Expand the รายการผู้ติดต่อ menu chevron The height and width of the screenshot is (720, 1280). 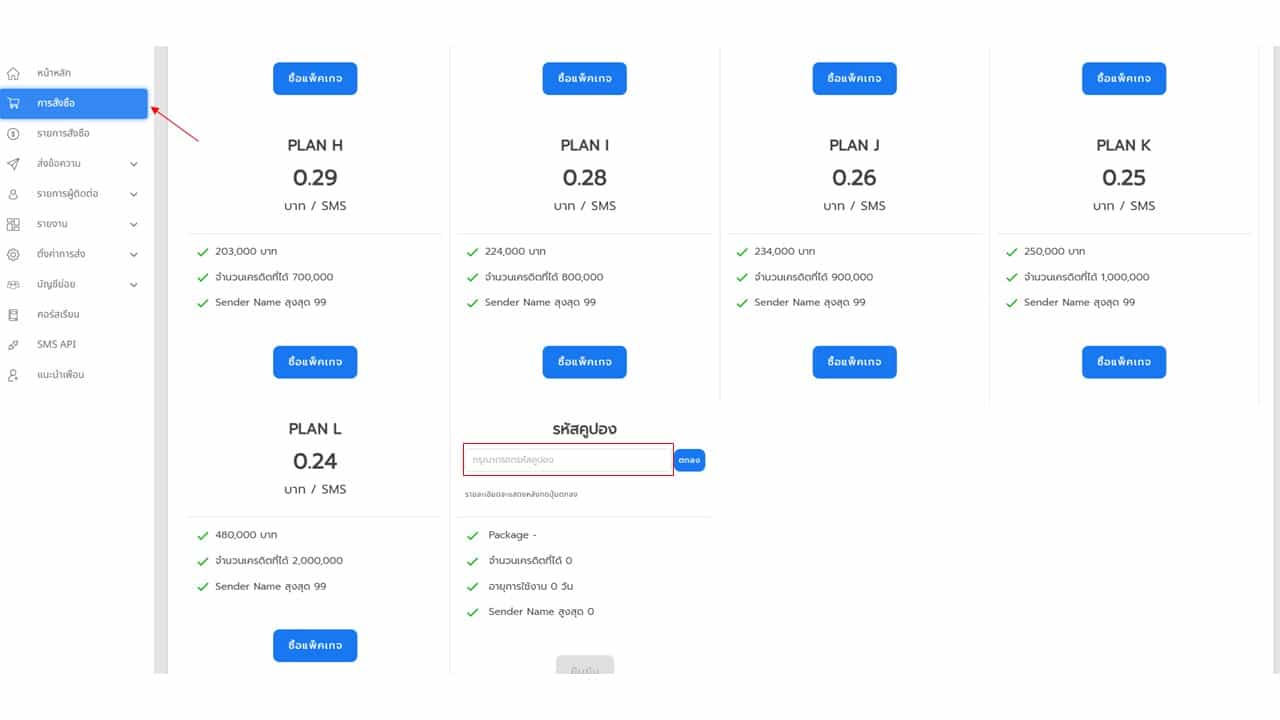click(134, 194)
